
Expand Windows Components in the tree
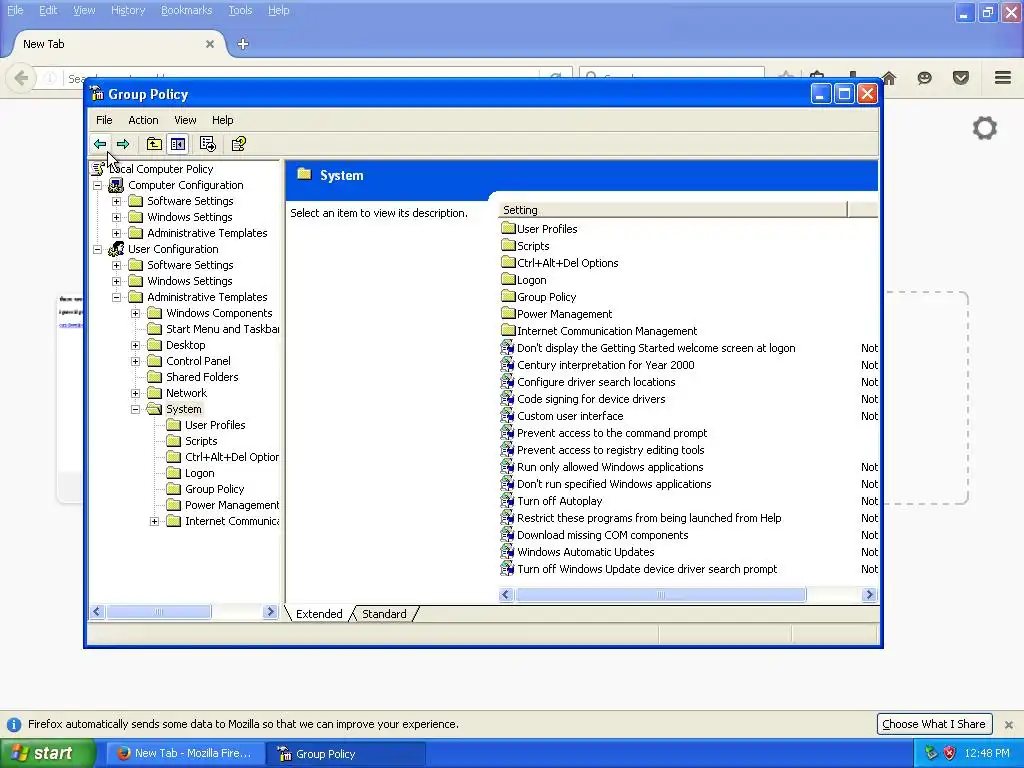click(135, 313)
